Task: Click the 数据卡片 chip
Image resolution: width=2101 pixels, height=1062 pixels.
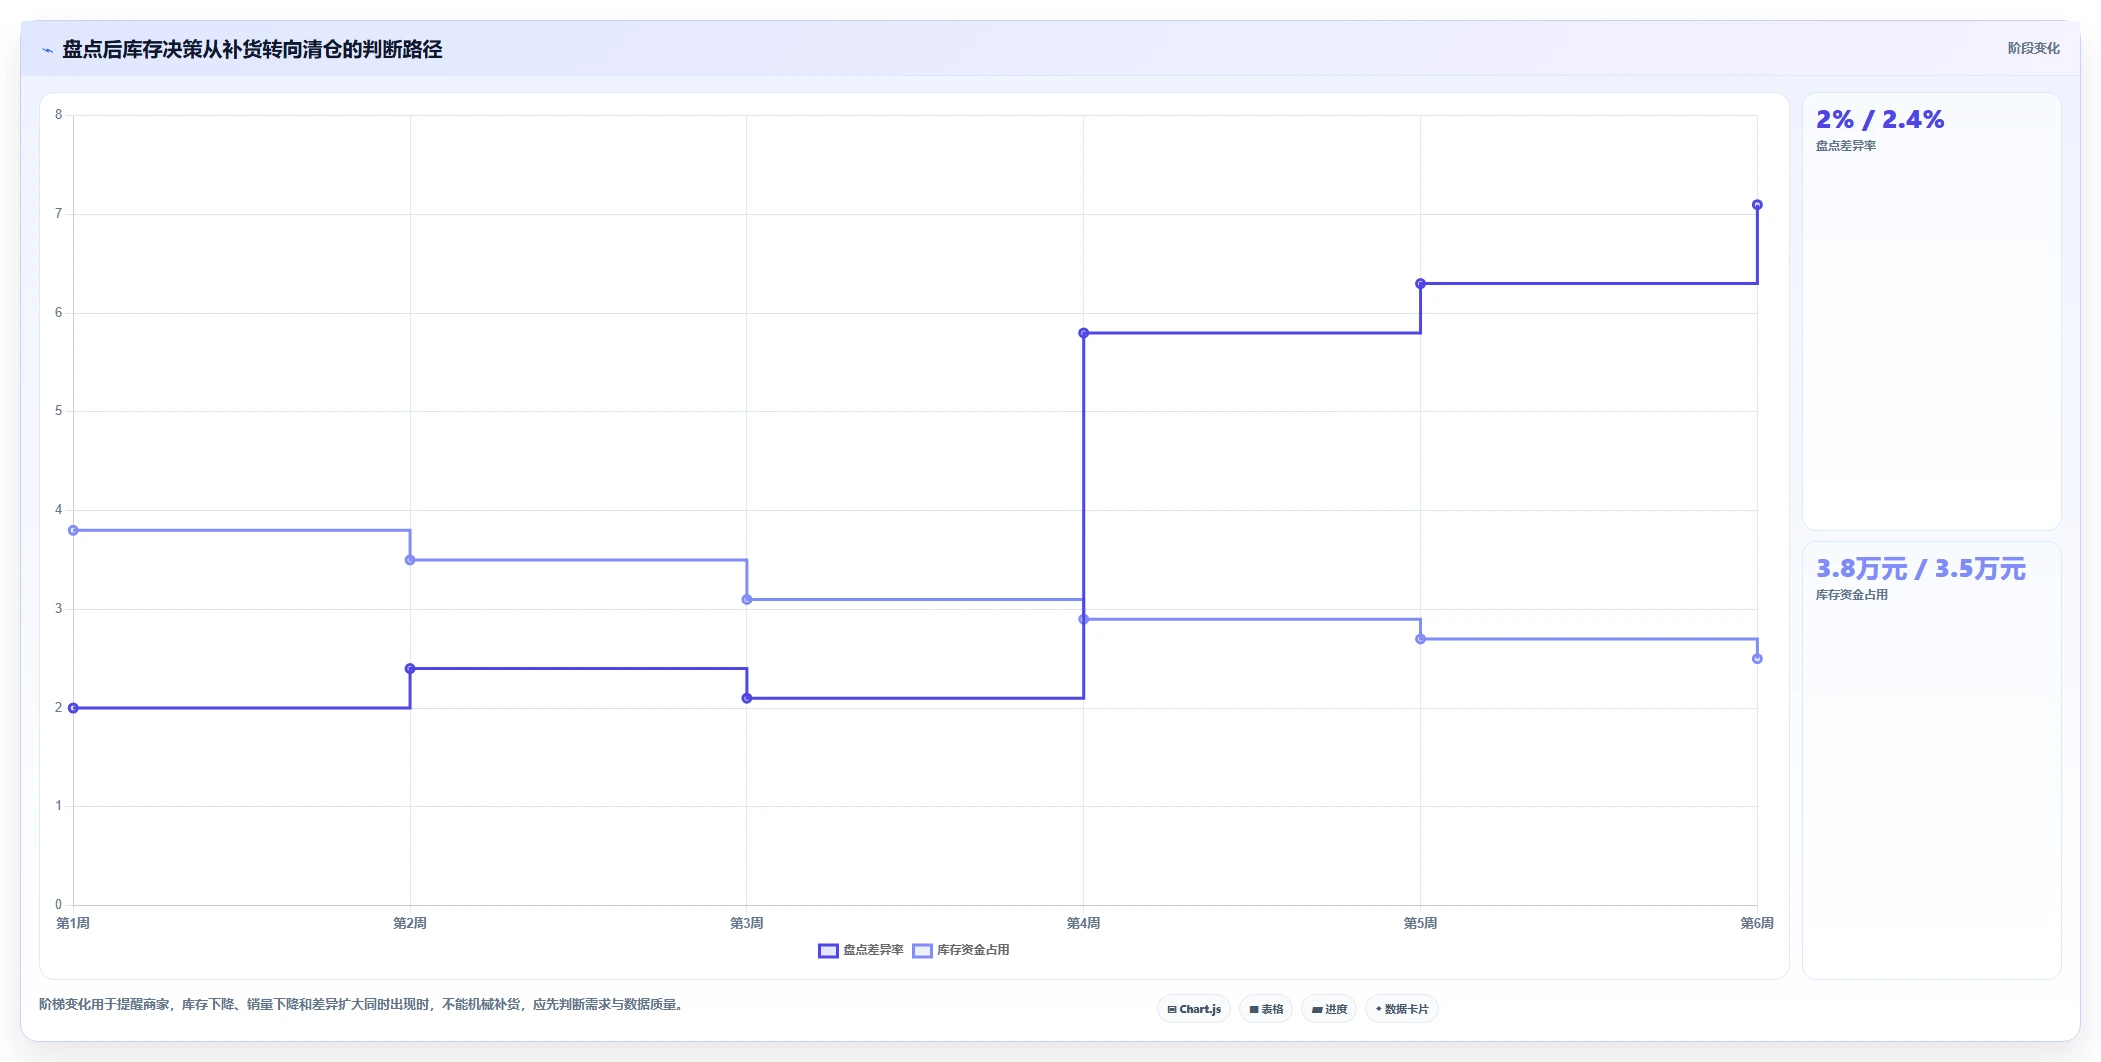Action: point(1402,1009)
